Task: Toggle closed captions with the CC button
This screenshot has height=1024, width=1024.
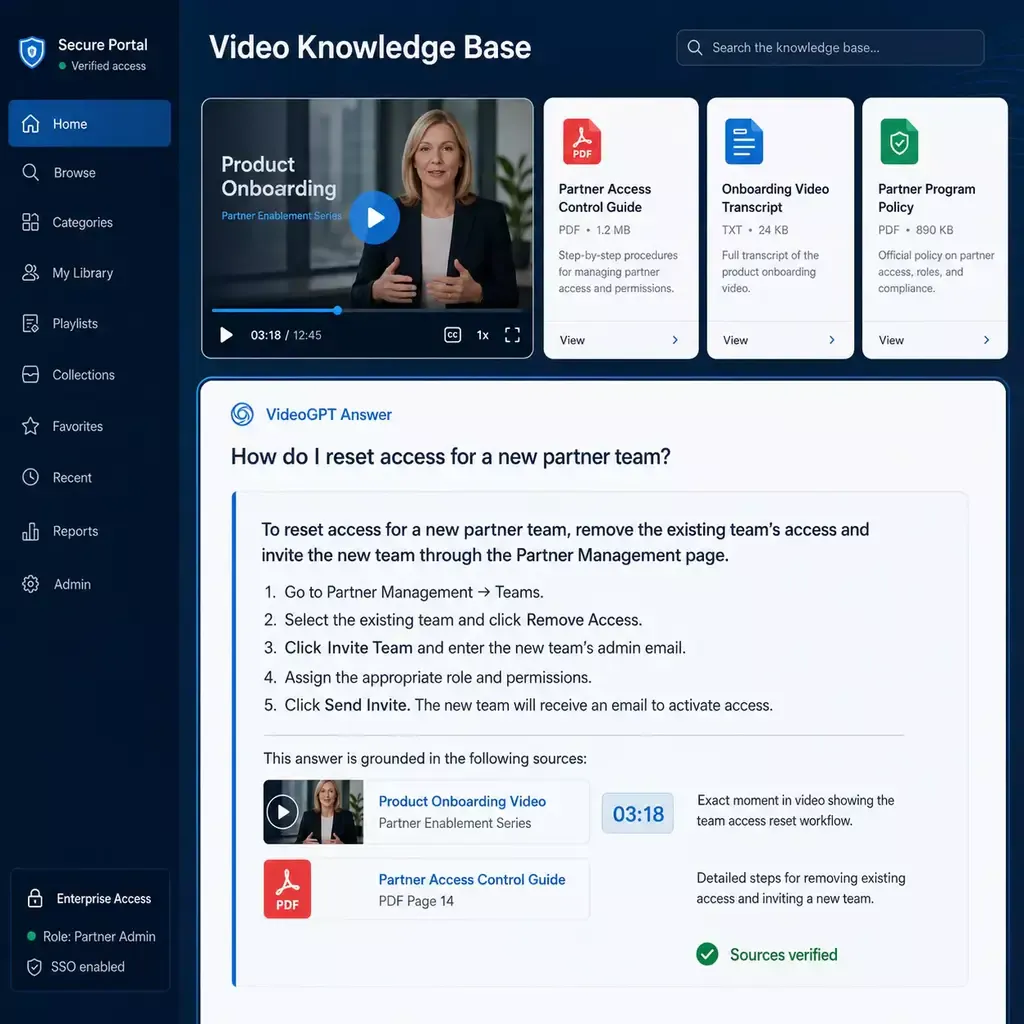Action: pyautogui.click(x=453, y=335)
